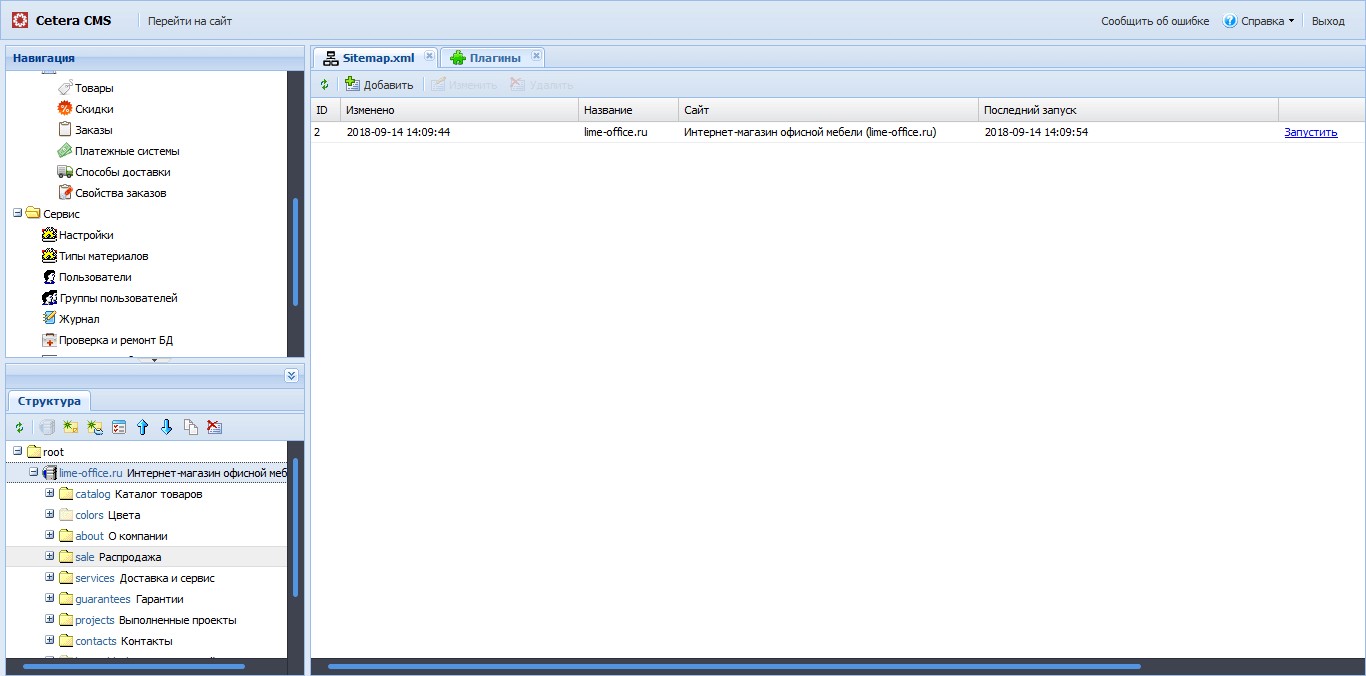Expand the contacts Контакты node
The image size is (1366, 676).
coord(49,640)
